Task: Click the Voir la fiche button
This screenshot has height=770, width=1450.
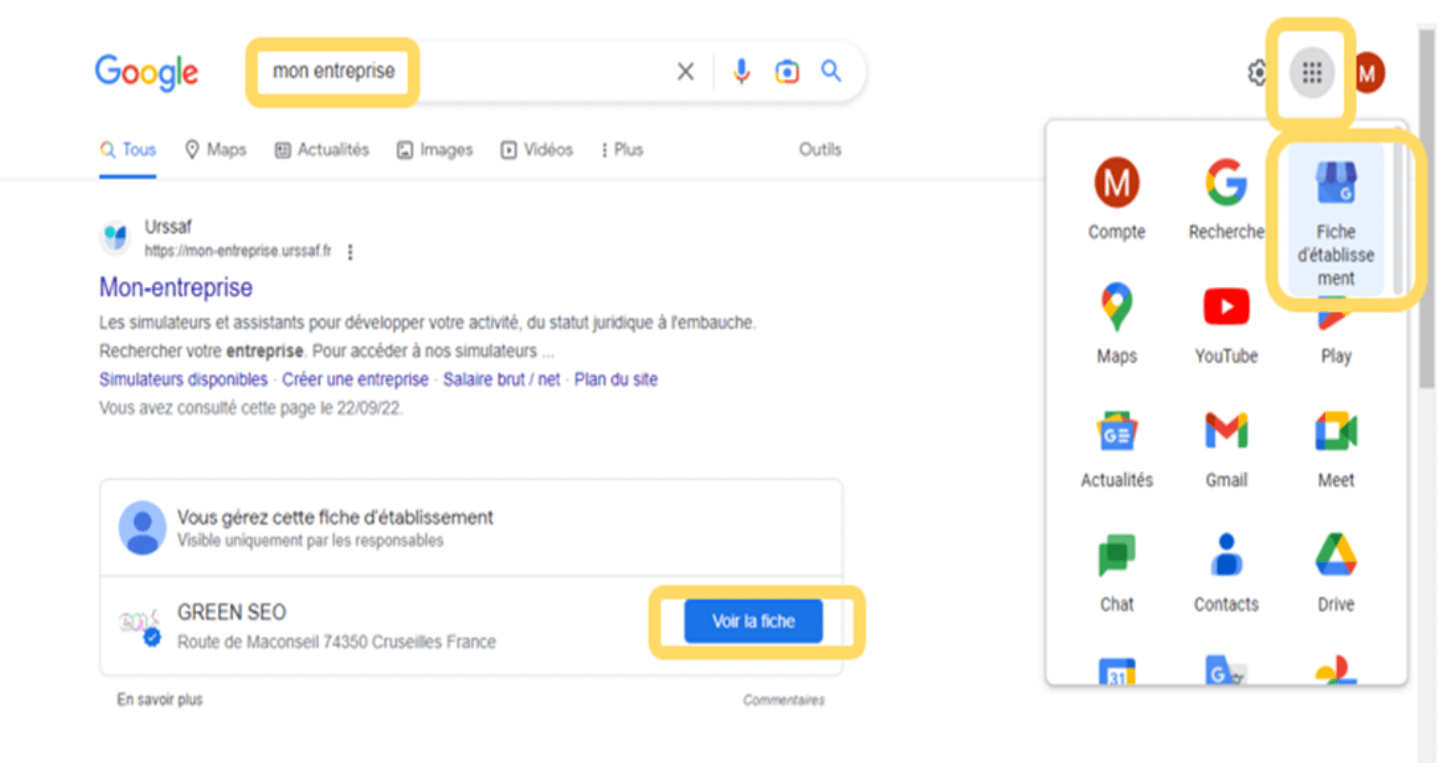Action: (753, 621)
